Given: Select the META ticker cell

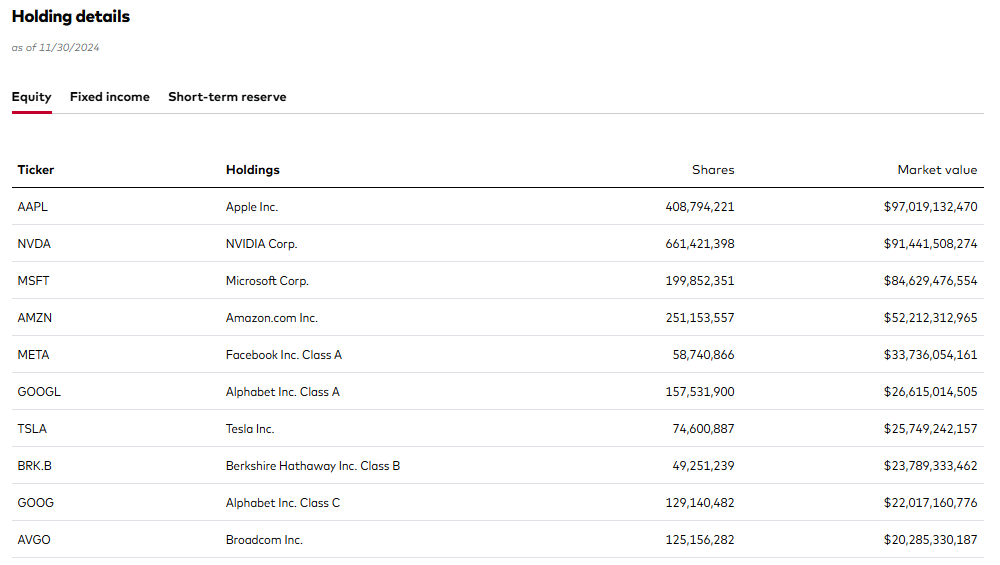Looking at the screenshot, I should (33, 355).
